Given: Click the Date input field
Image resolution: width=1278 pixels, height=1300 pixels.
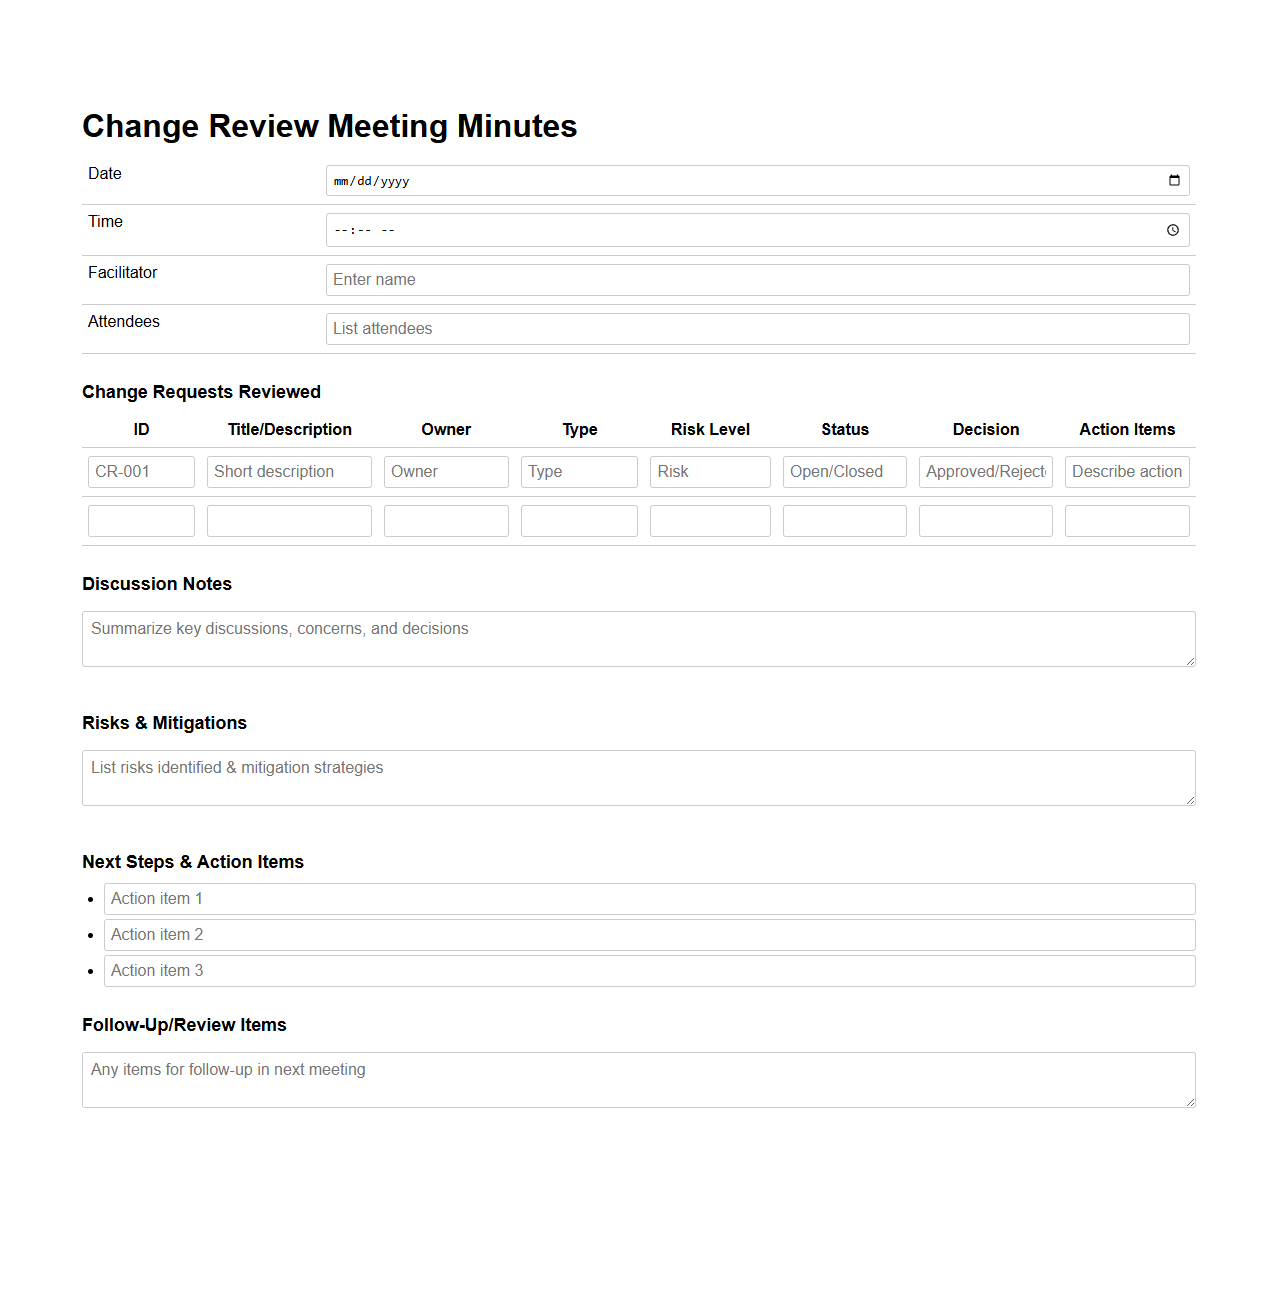Looking at the screenshot, I should point(700,180).
